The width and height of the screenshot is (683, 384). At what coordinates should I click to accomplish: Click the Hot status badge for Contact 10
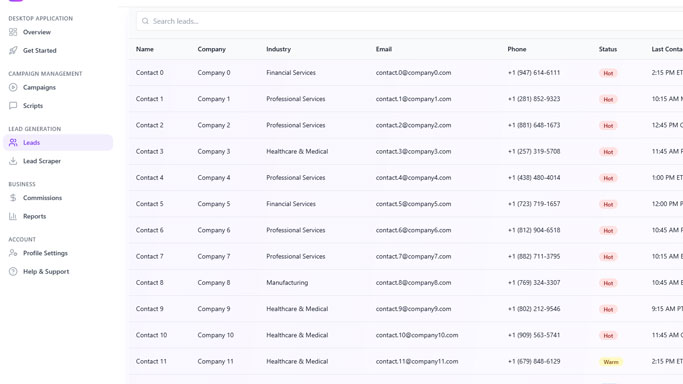coord(608,336)
